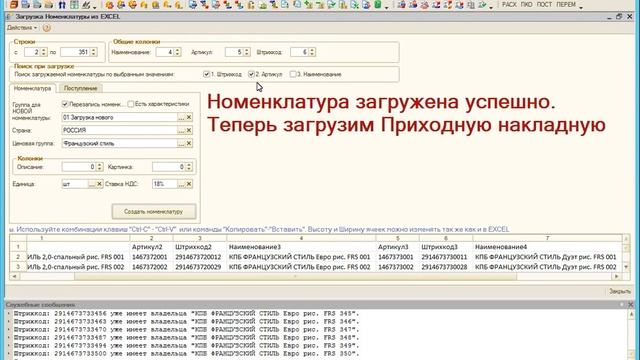
Task: Select spreadsheet column header 4
Action: coord(301,238)
